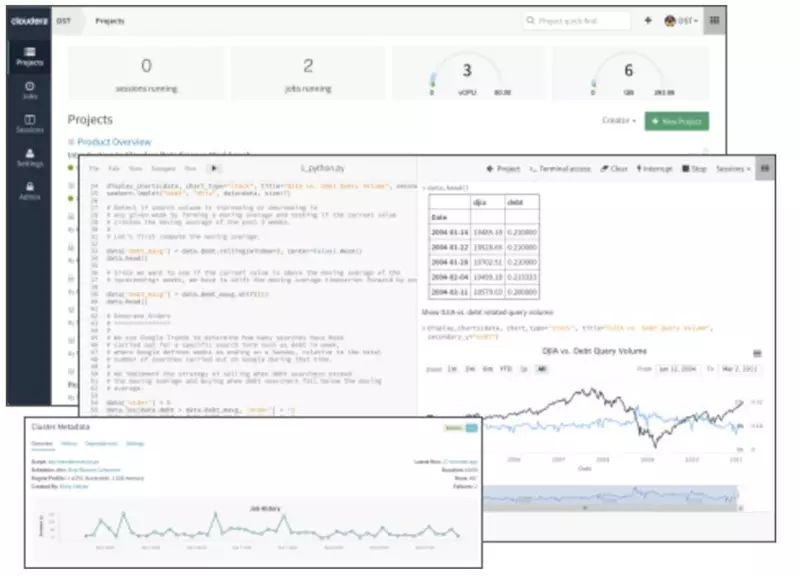Open the Product Overview project link
Screen dimensions: 800x577
(x=114, y=142)
